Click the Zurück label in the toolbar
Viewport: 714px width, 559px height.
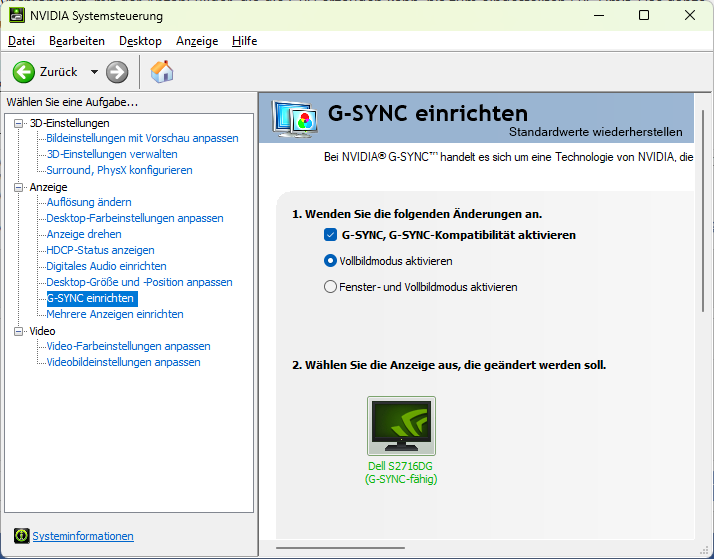(59, 72)
